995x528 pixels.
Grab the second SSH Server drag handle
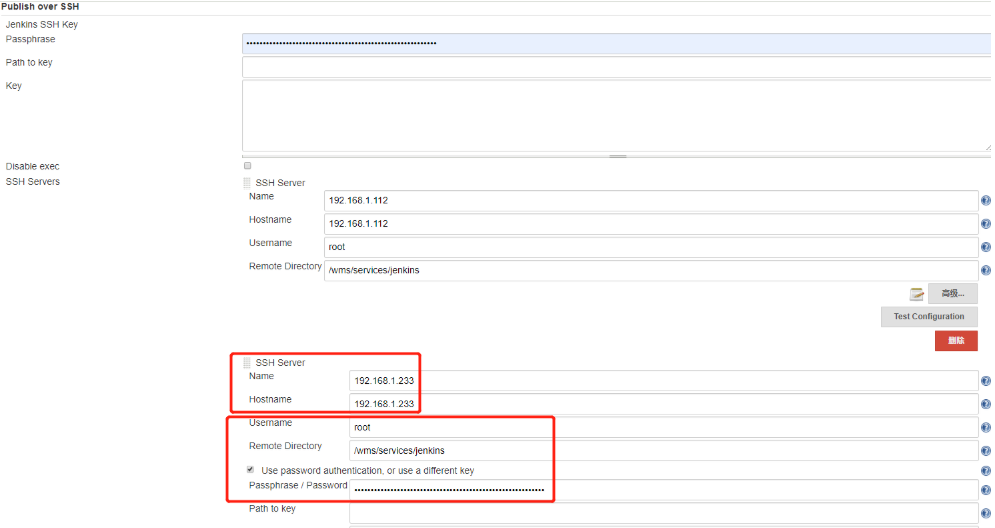pos(247,363)
